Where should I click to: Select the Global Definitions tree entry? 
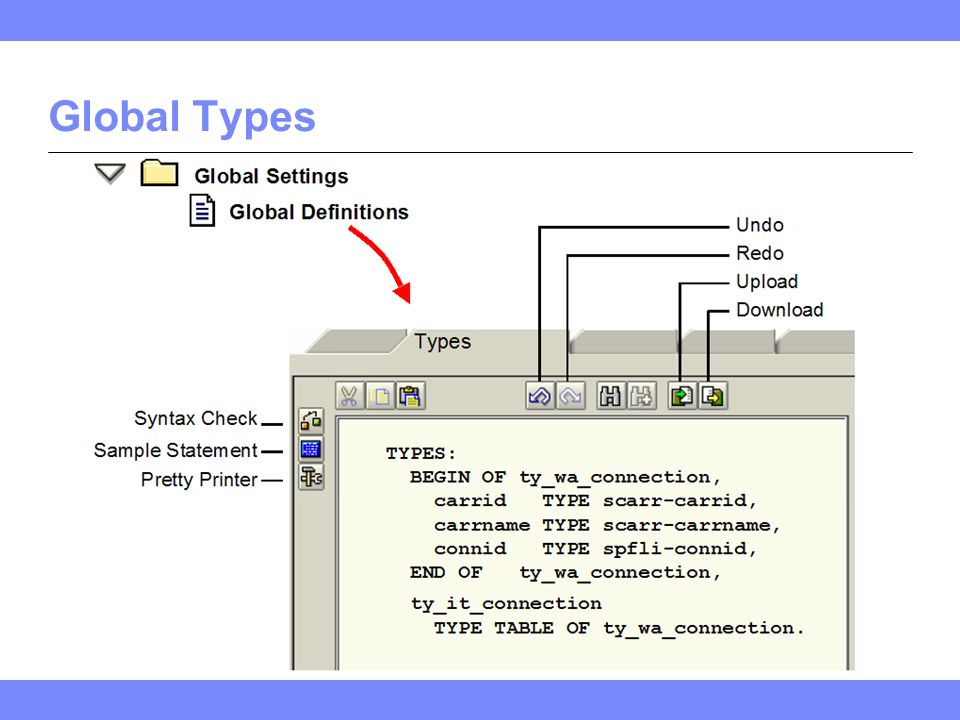[x=318, y=212]
